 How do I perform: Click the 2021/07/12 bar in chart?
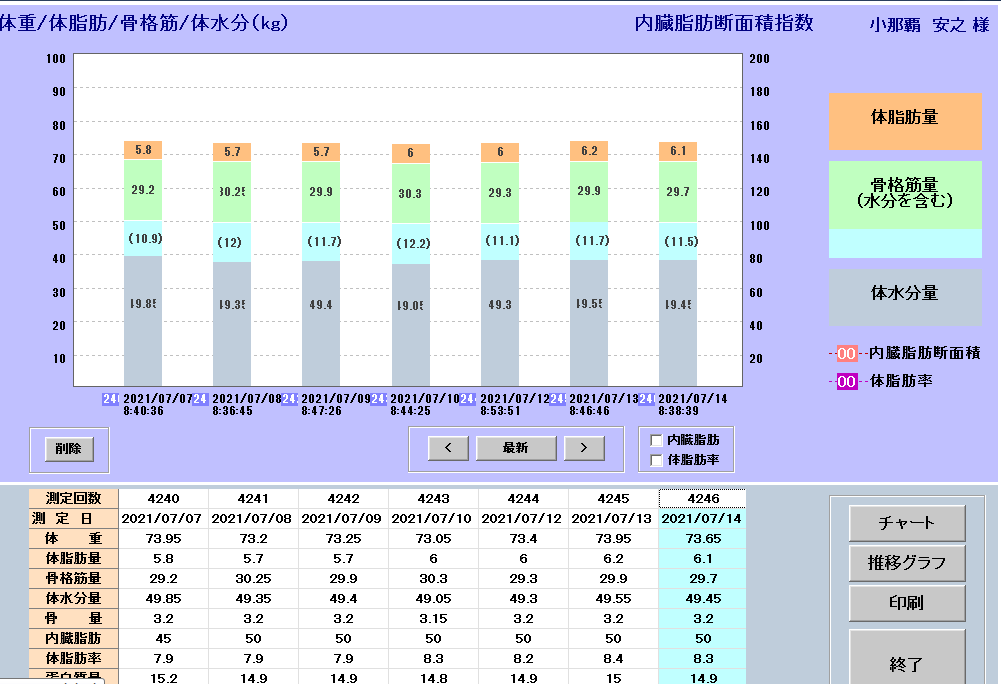click(x=500, y=264)
